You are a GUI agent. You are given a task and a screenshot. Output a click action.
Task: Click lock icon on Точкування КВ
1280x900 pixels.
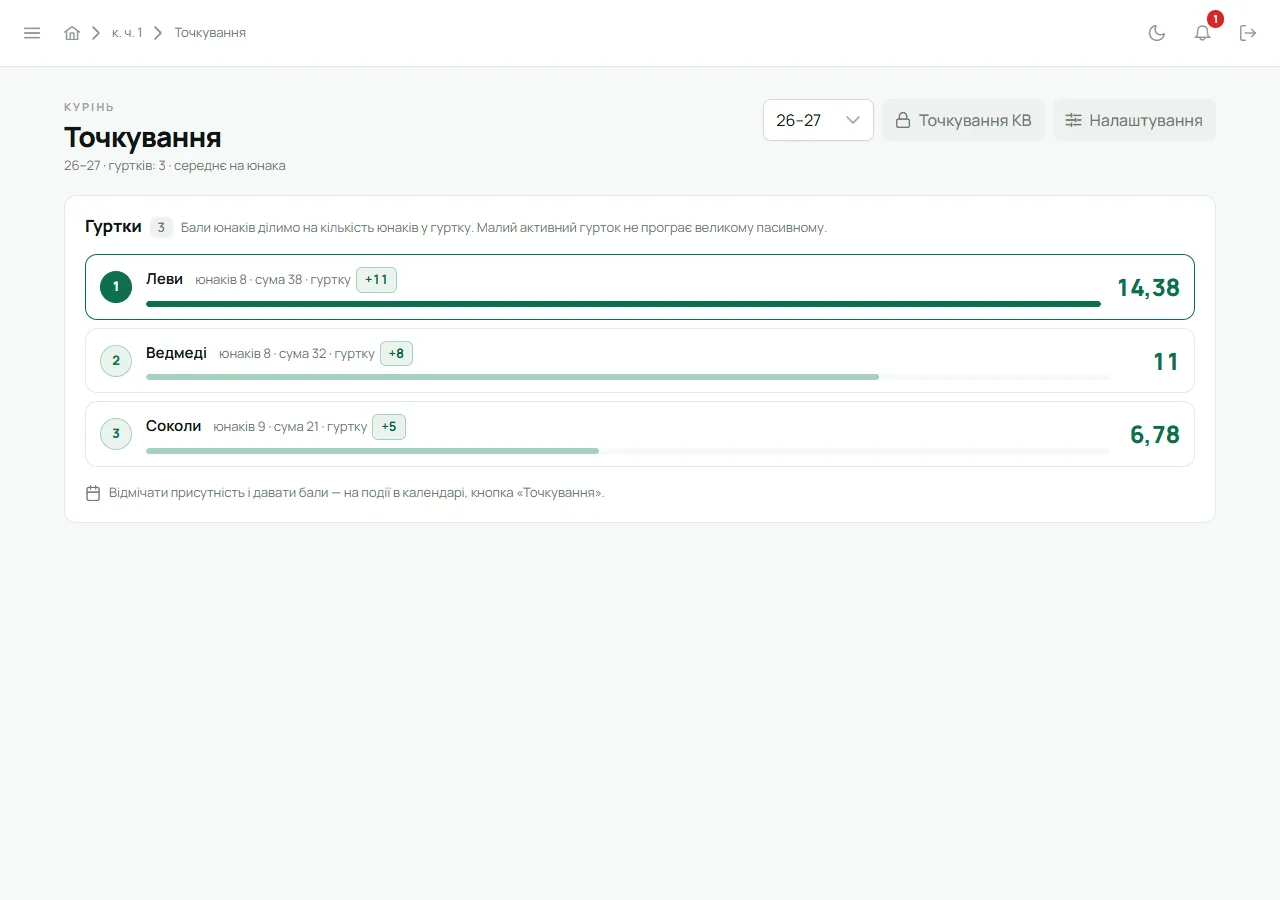tap(903, 120)
